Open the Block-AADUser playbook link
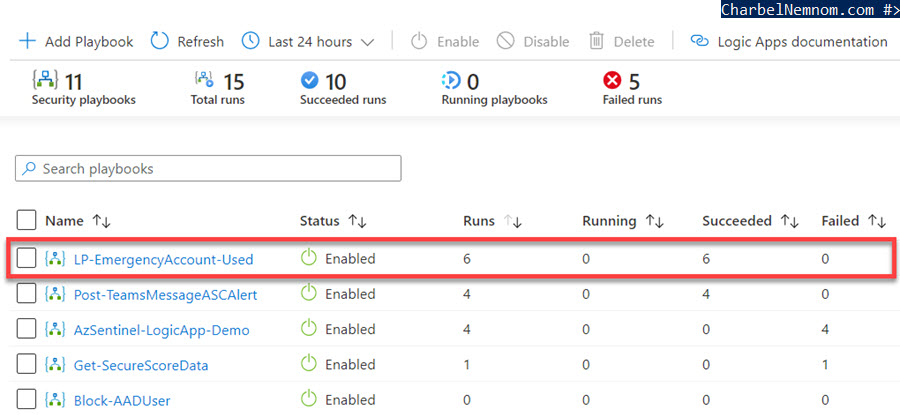Screen dimensions: 900x415 pos(122,401)
